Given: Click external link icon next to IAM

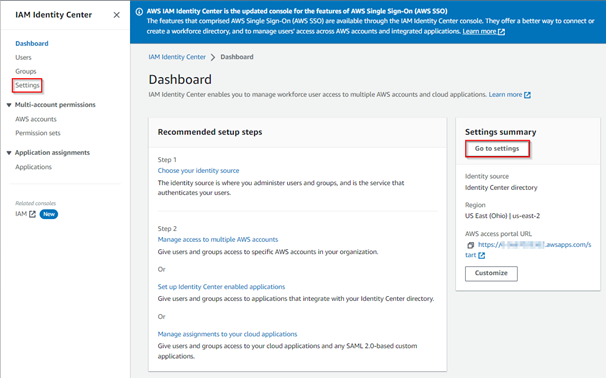Looking at the screenshot, I should pos(32,214).
